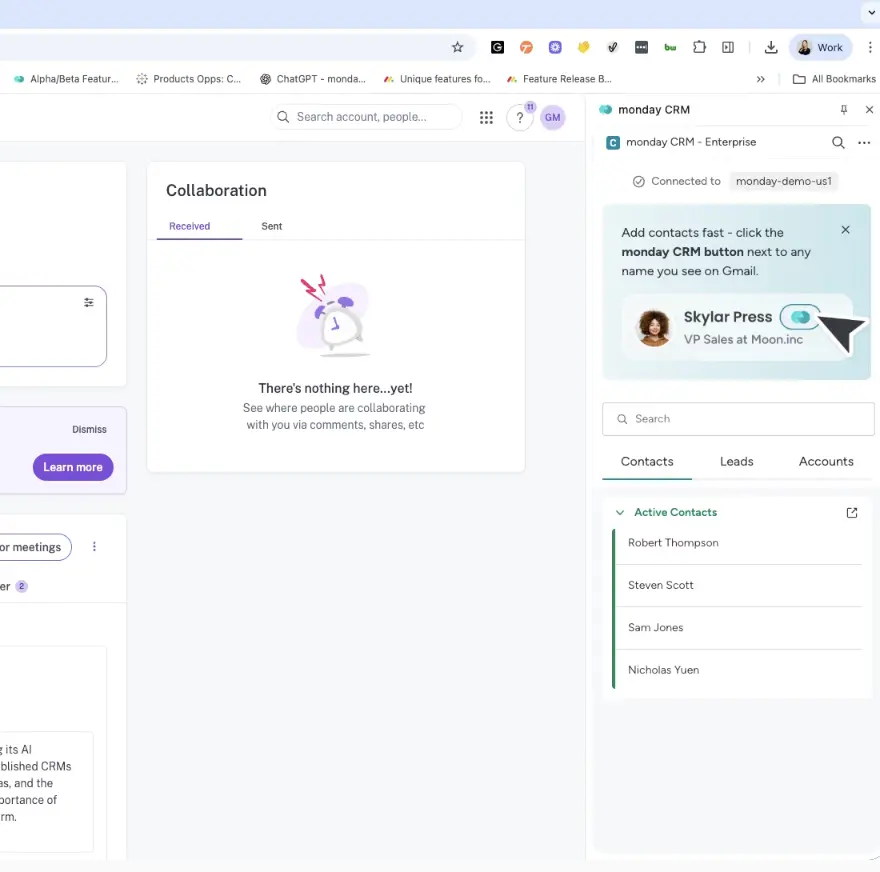Switch to the Accounts tab
Image resolution: width=880 pixels, height=872 pixels.
pyautogui.click(x=826, y=461)
